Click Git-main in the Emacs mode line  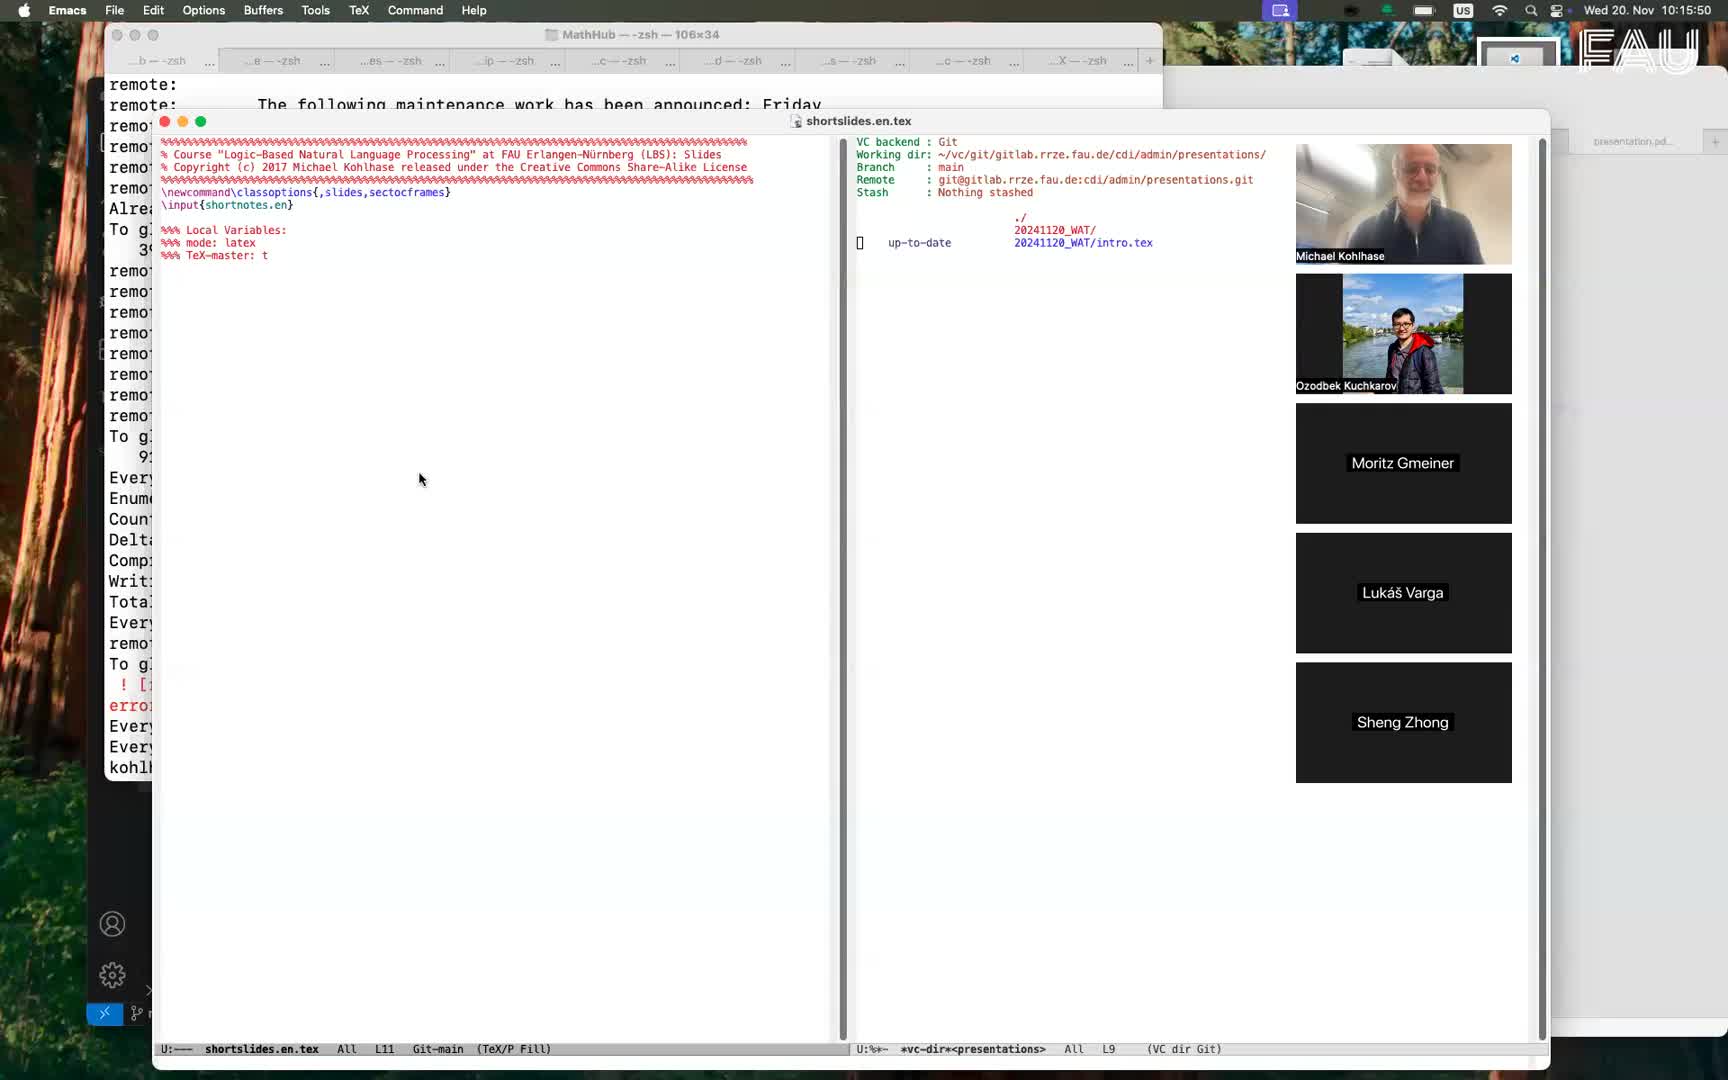coord(438,1049)
